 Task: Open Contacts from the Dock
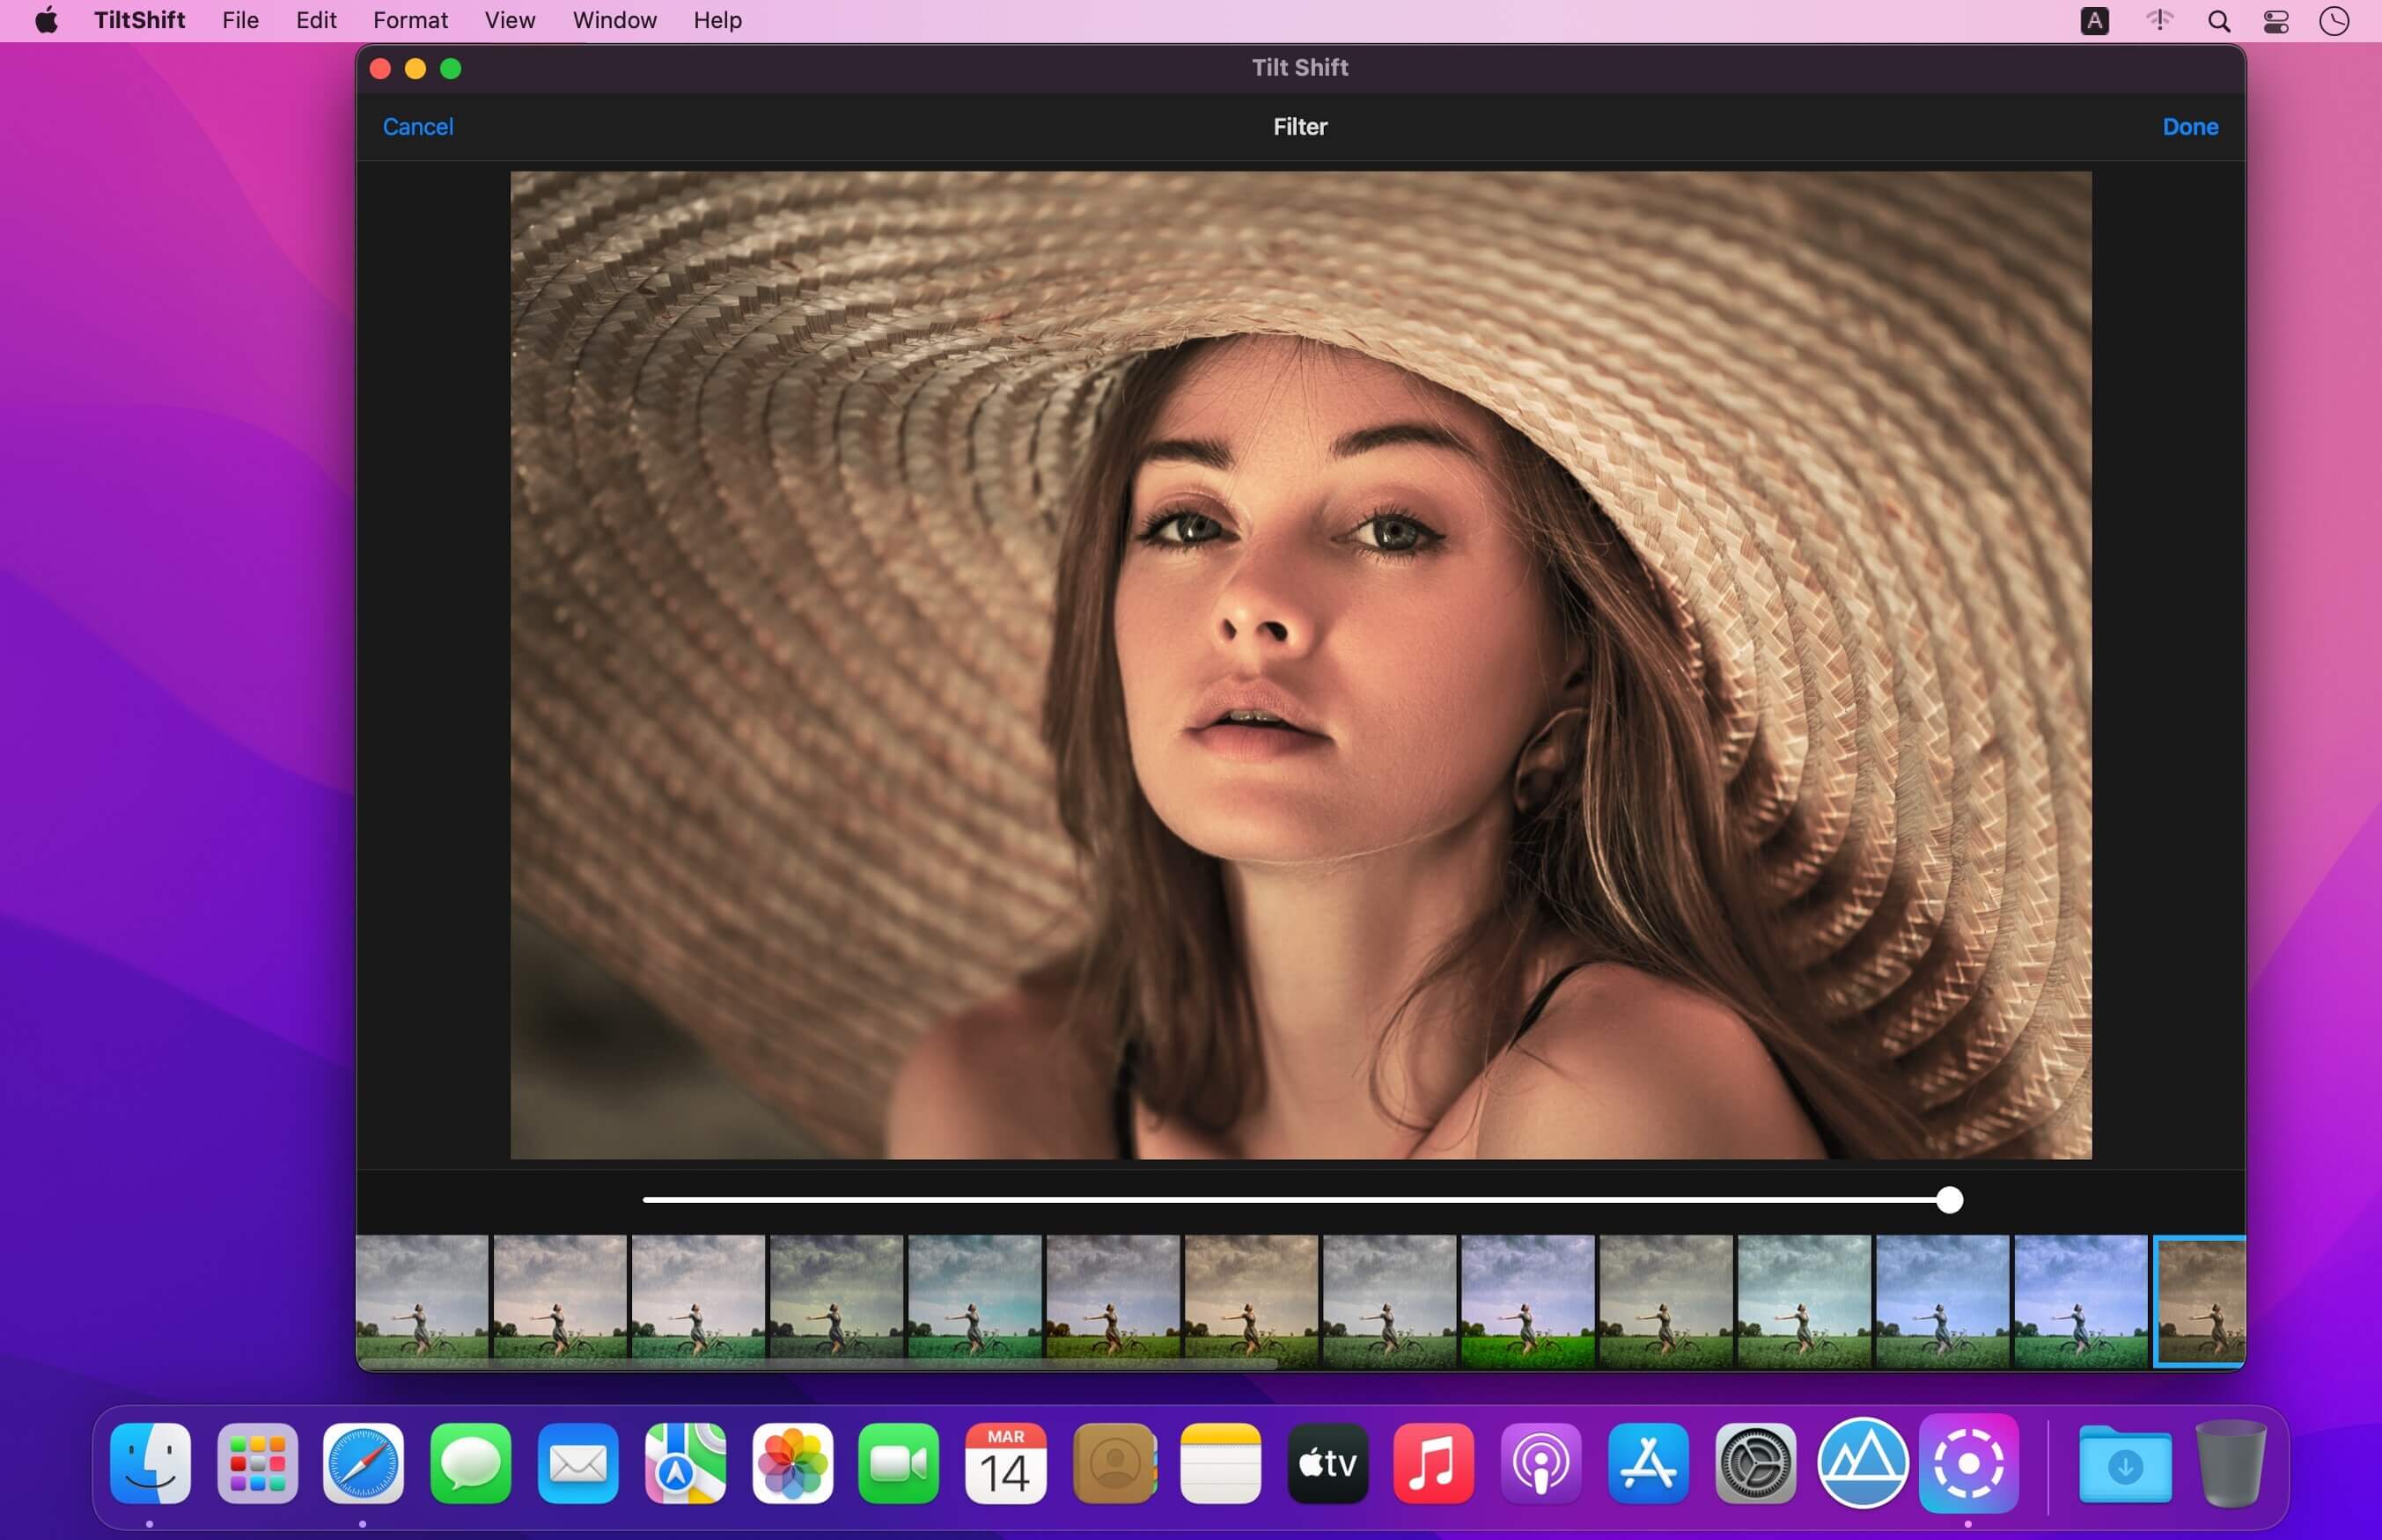[x=1114, y=1463]
